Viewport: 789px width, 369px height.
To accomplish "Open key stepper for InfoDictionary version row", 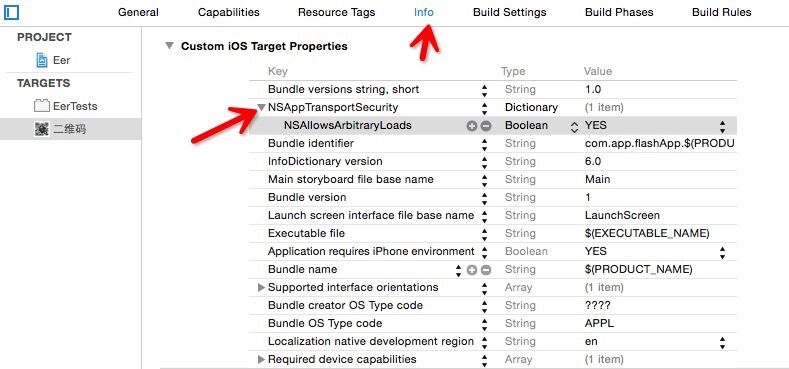I will pos(484,162).
